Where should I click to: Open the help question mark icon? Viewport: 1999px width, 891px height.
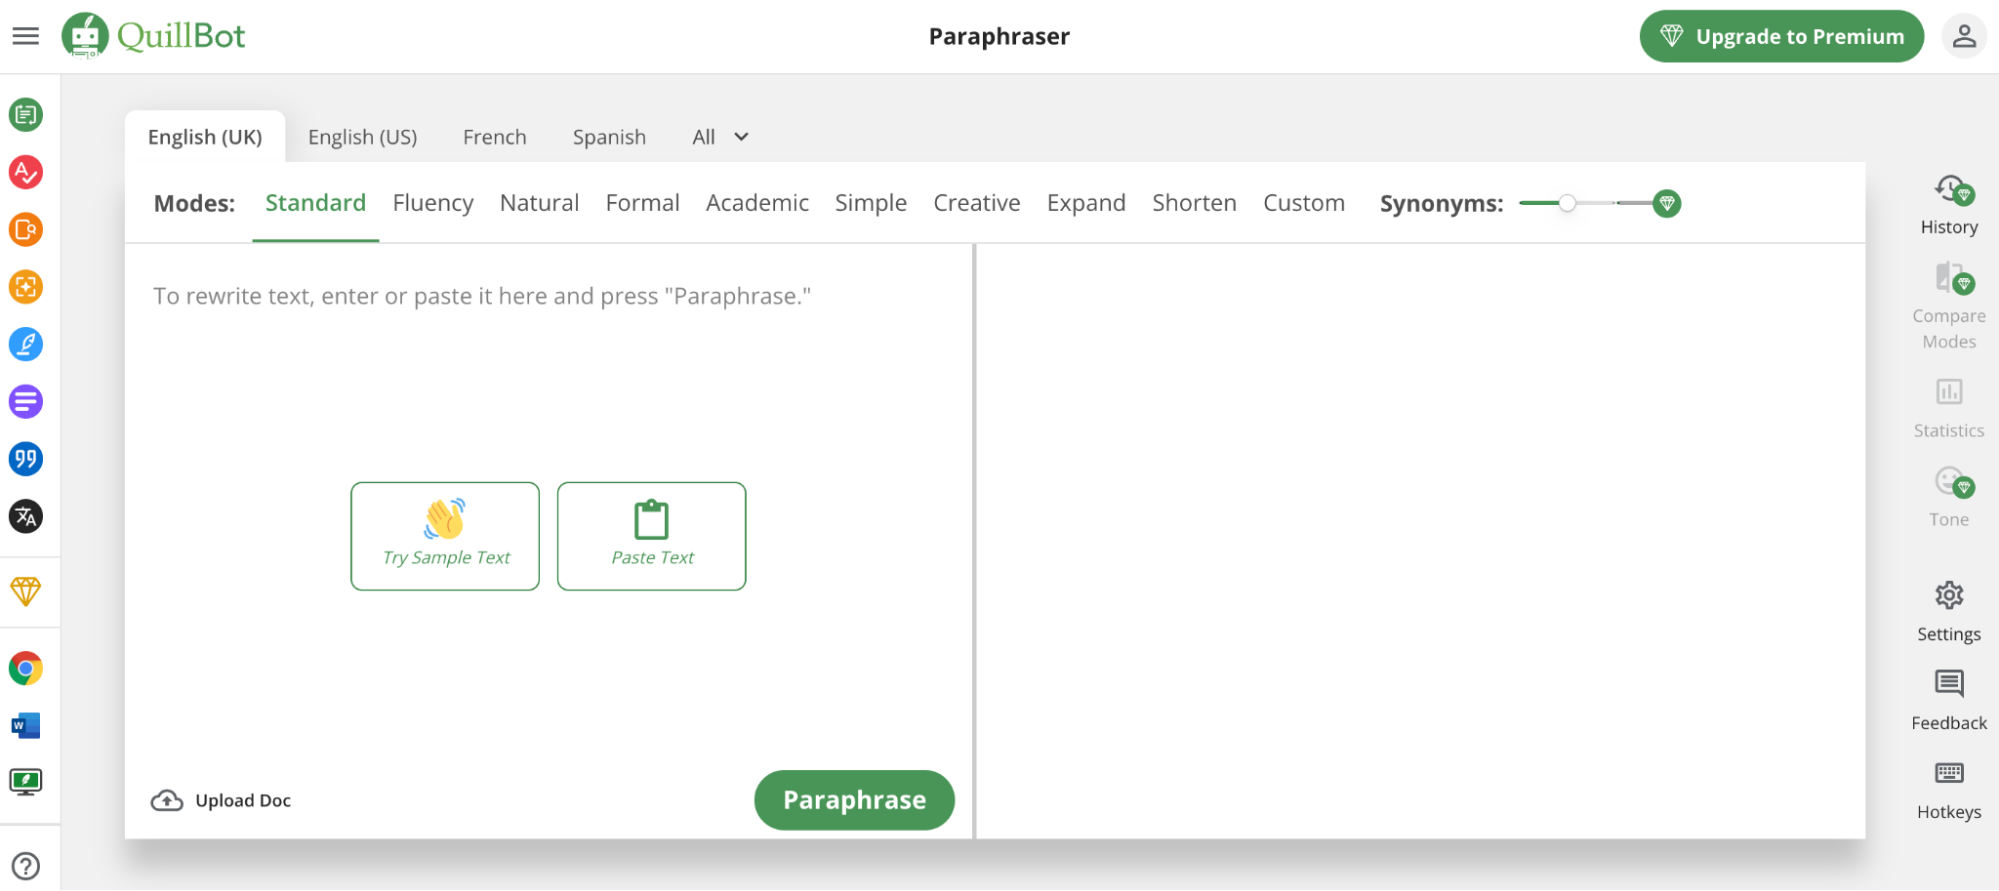[x=26, y=866]
